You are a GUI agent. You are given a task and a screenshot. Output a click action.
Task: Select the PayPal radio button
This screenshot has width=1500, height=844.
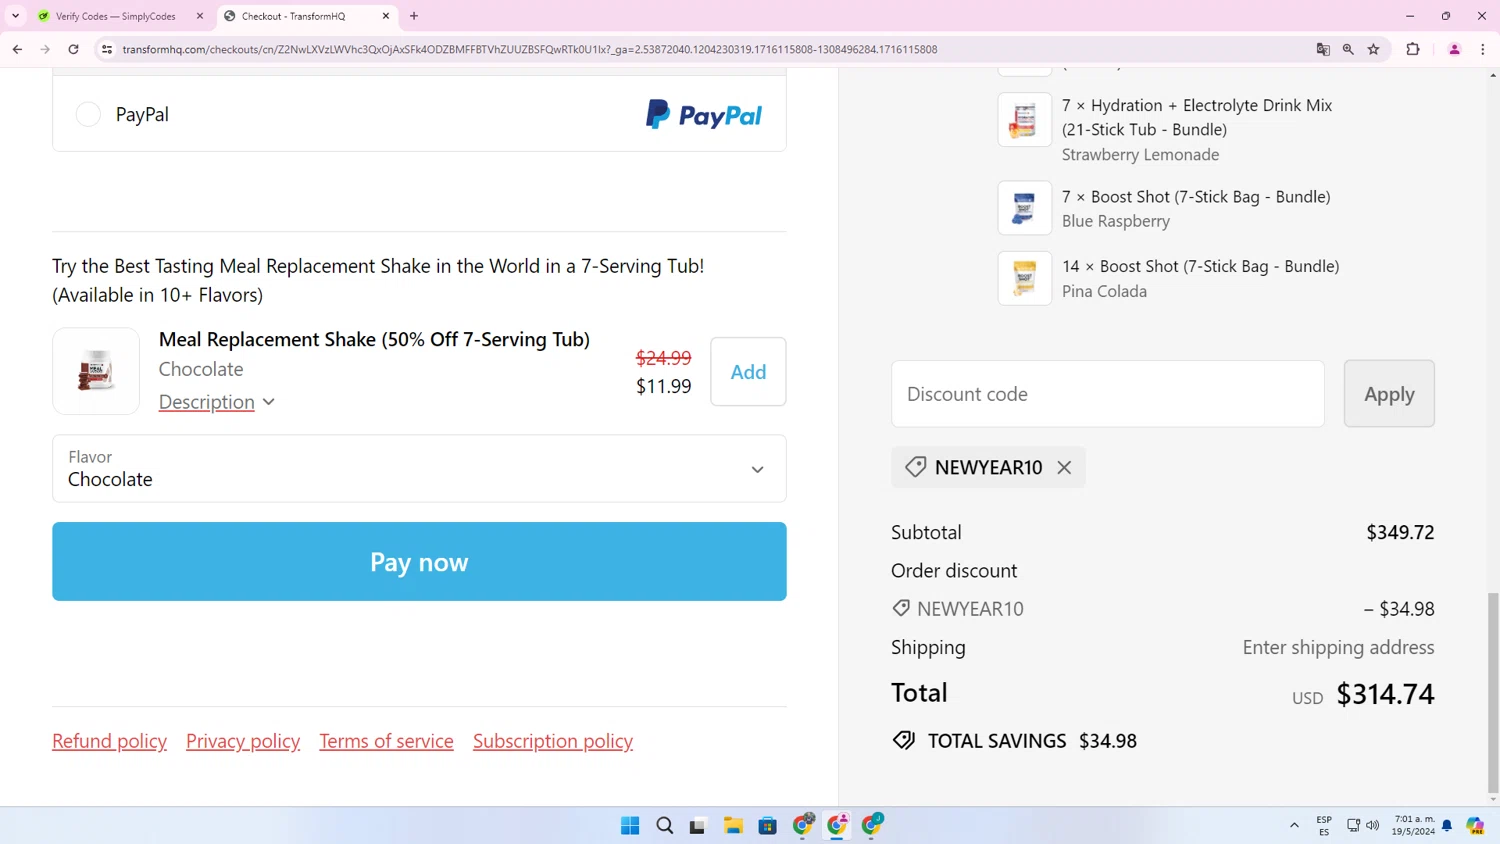(x=88, y=114)
